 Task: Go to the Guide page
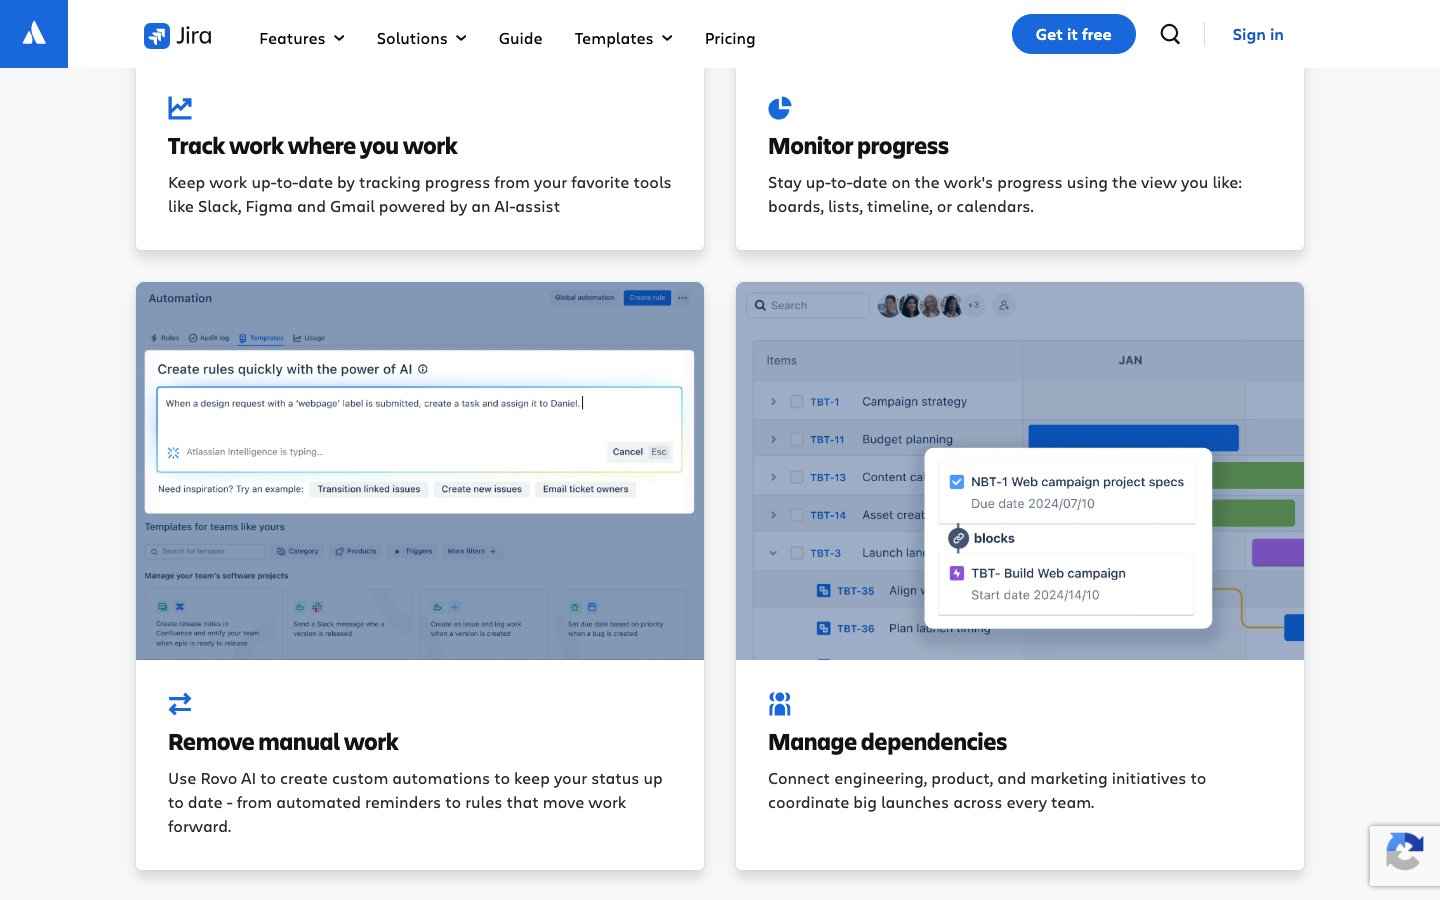tap(520, 38)
